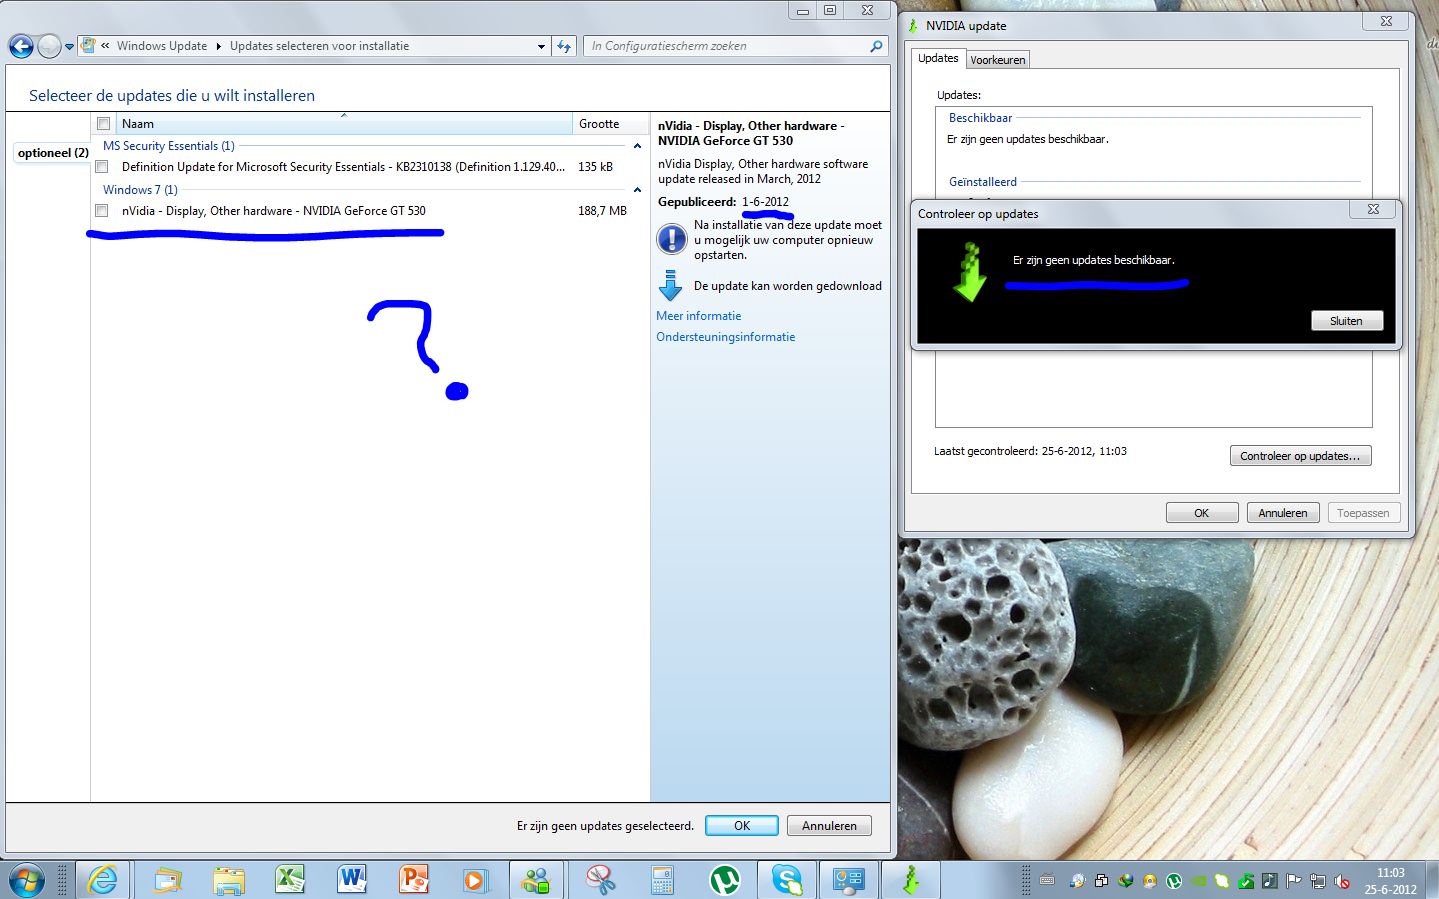
Task: Open recent pages dropdown next to forward button
Action: pyautogui.click(x=69, y=46)
